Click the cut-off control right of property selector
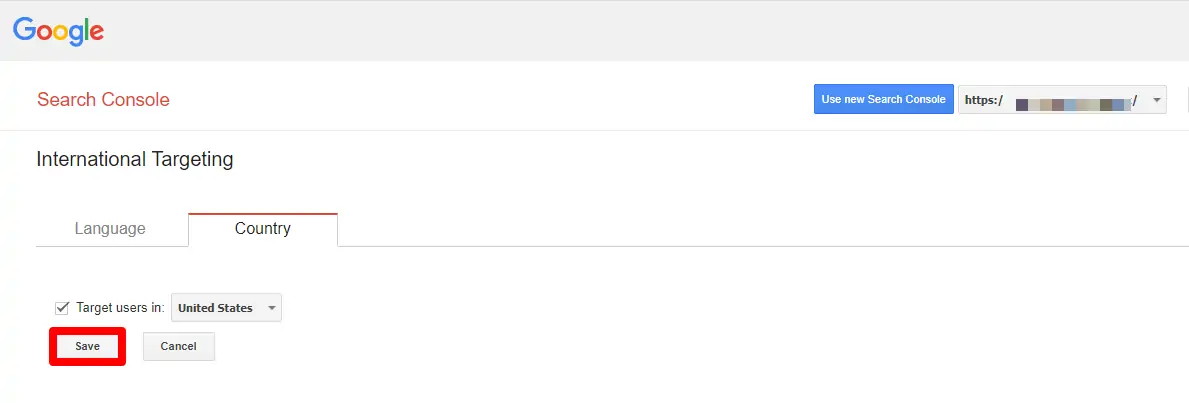Image resolution: width=1189 pixels, height=403 pixels. 1186,100
